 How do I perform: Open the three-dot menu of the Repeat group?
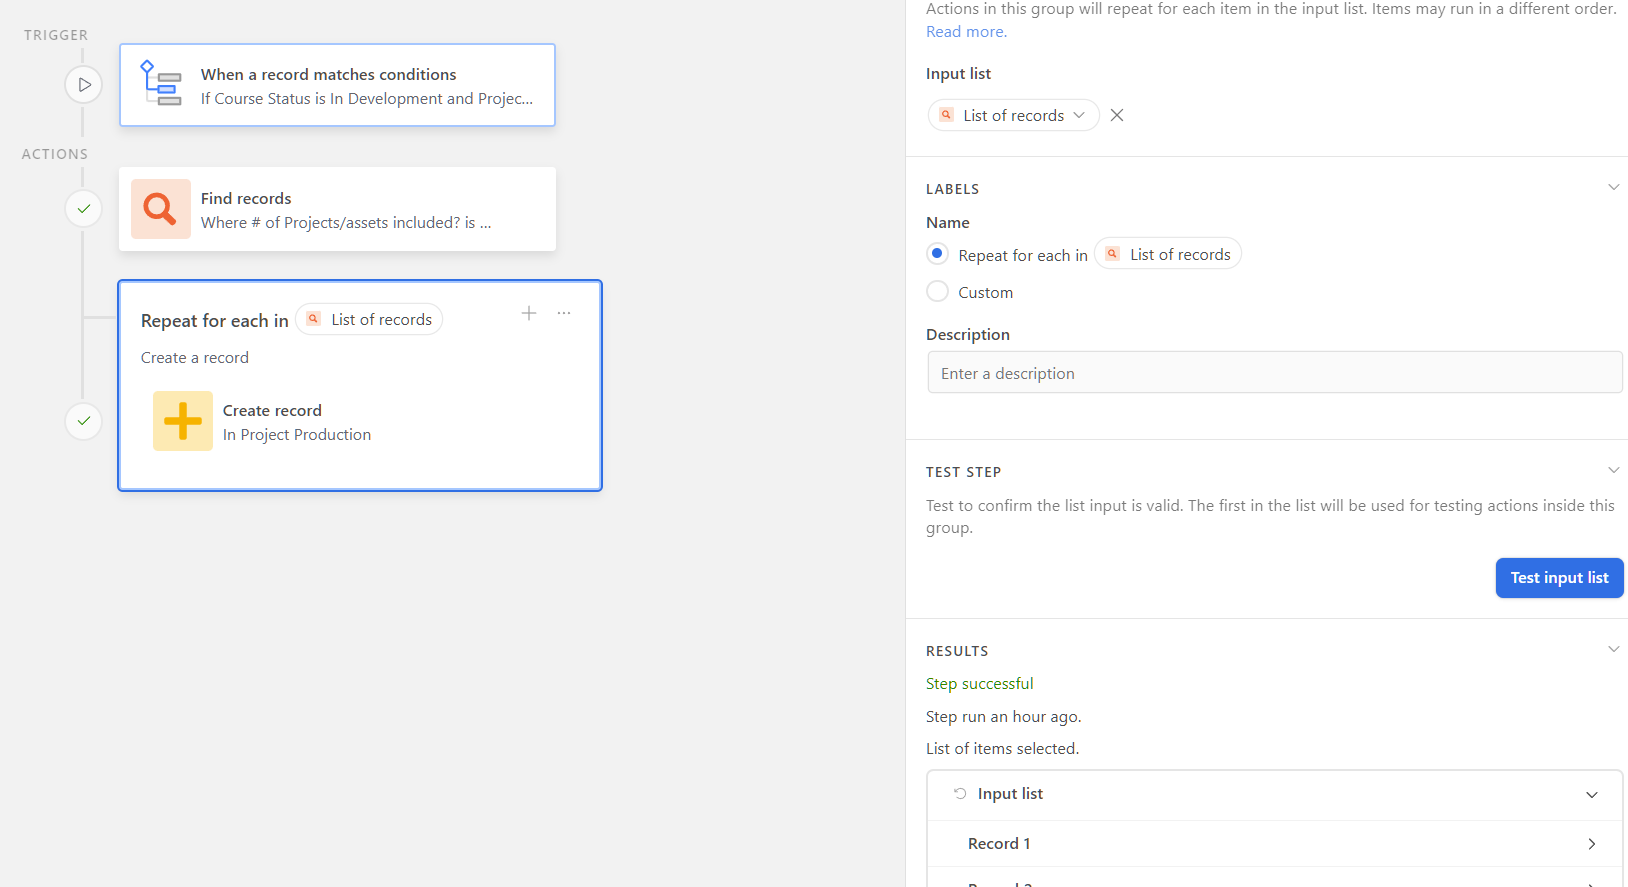[564, 314]
